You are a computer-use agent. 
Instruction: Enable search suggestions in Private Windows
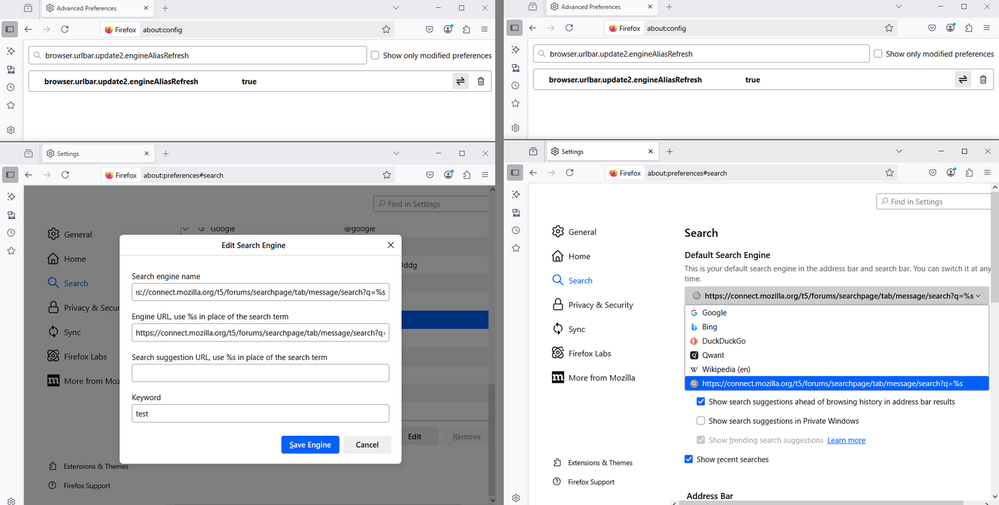point(701,421)
